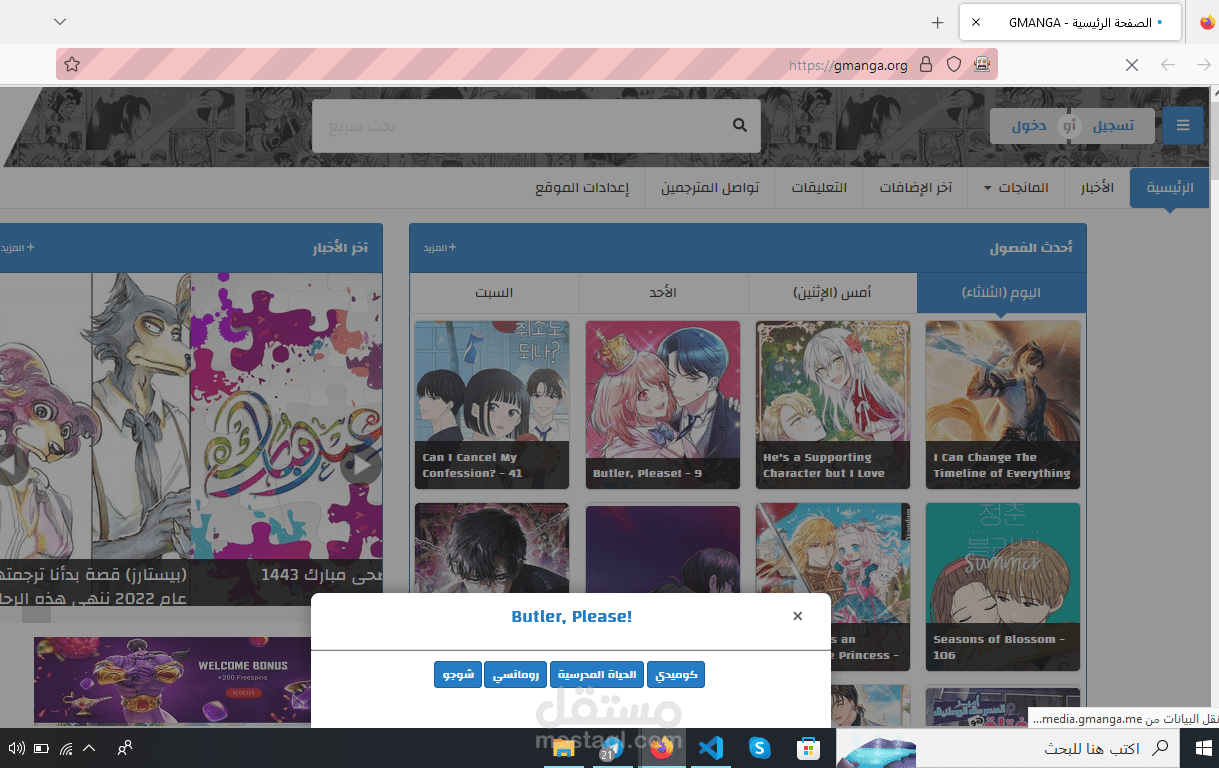The image size is (1219, 768).
Task: Open Seasons of Blossom - 106 thumbnail
Action: tap(1003, 587)
